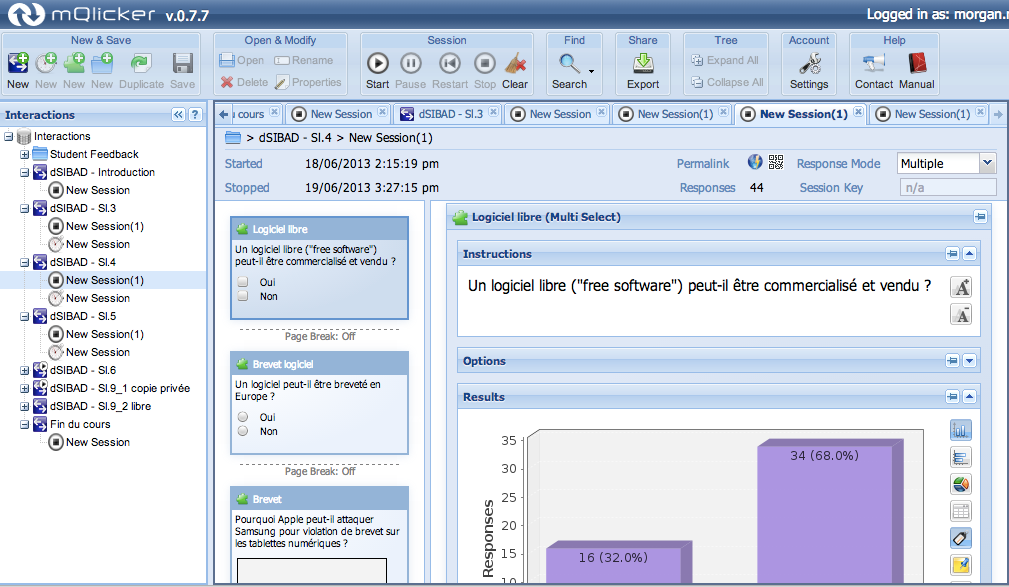Image resolution: width=1009 pixels, height=587 pixels.
Task: Open the Manual help book icon
Action: pos(917,64)
